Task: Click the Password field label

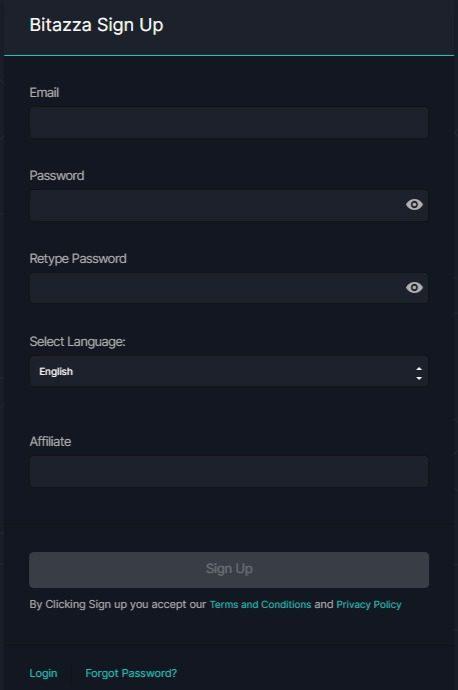Action: (x=57, y=176)
